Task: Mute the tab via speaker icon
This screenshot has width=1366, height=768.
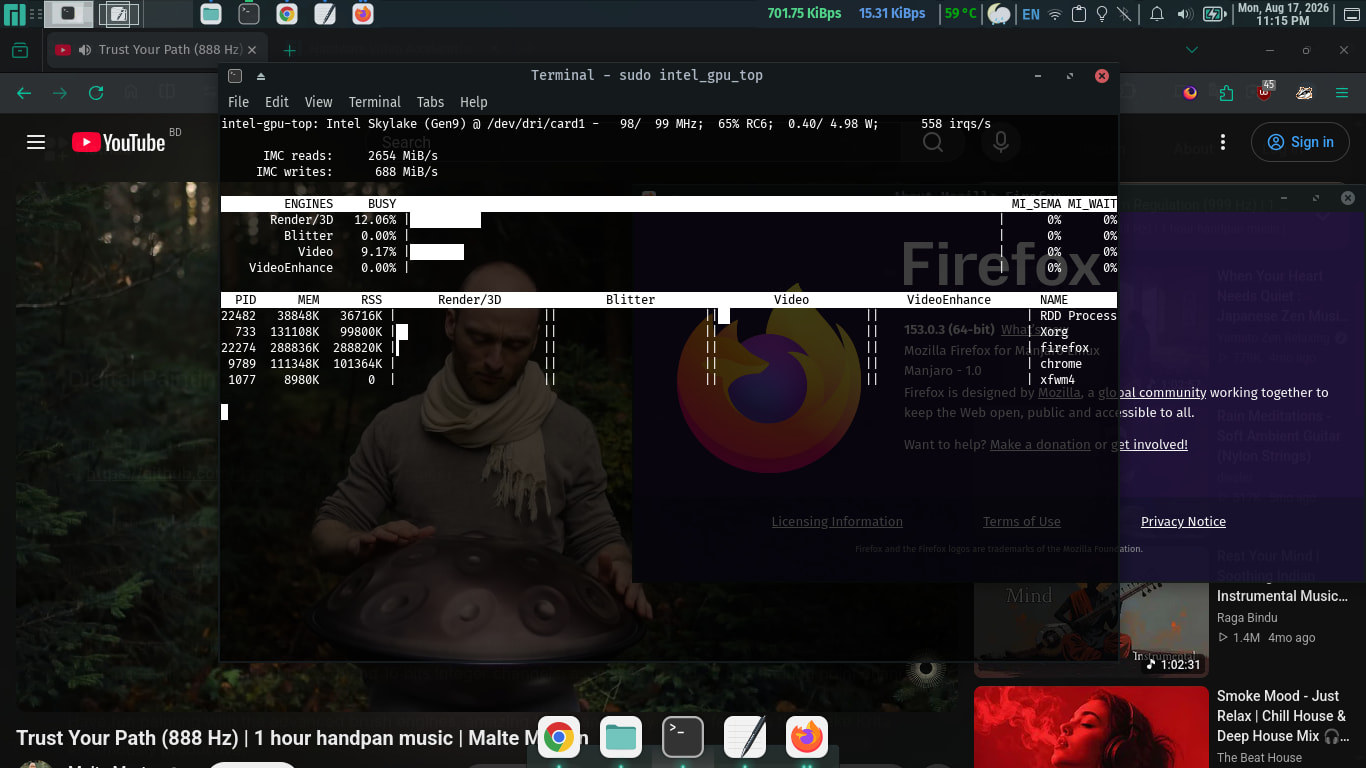Action: (85, 50)
